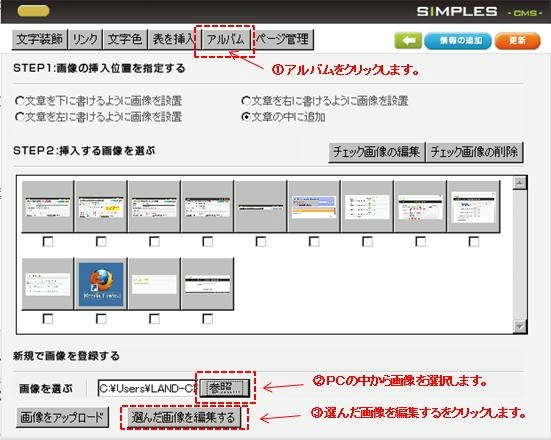This screenshot has width=551, height=440.
Task: Select the Mozilla Firefox image thumbnail
Action: tap(101, 284)
